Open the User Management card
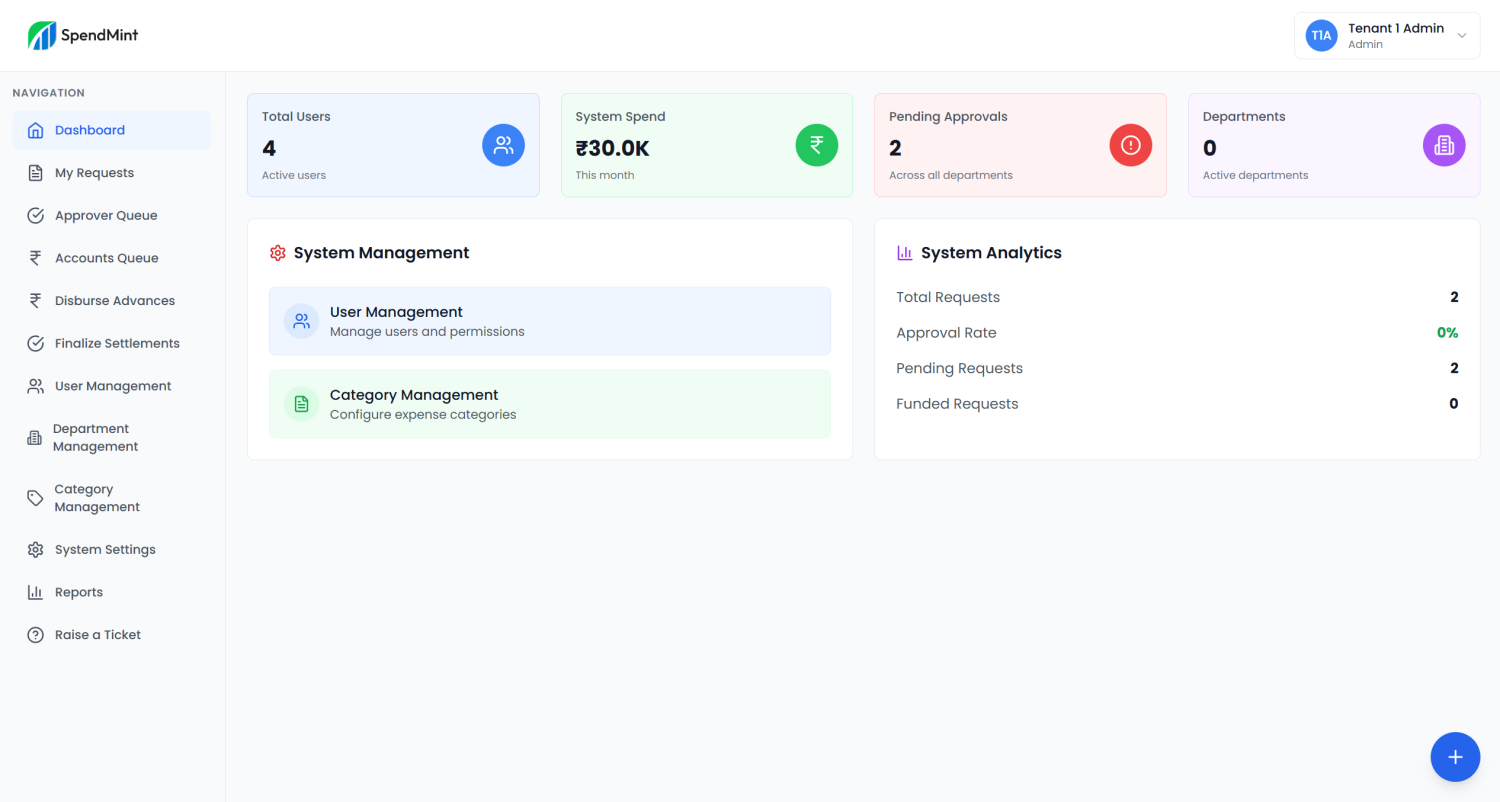 [549, 321]
